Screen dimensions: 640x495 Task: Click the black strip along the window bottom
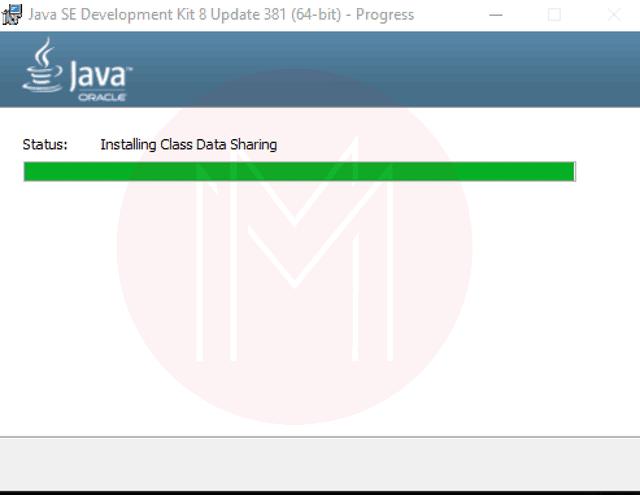(x=320, y=493)
